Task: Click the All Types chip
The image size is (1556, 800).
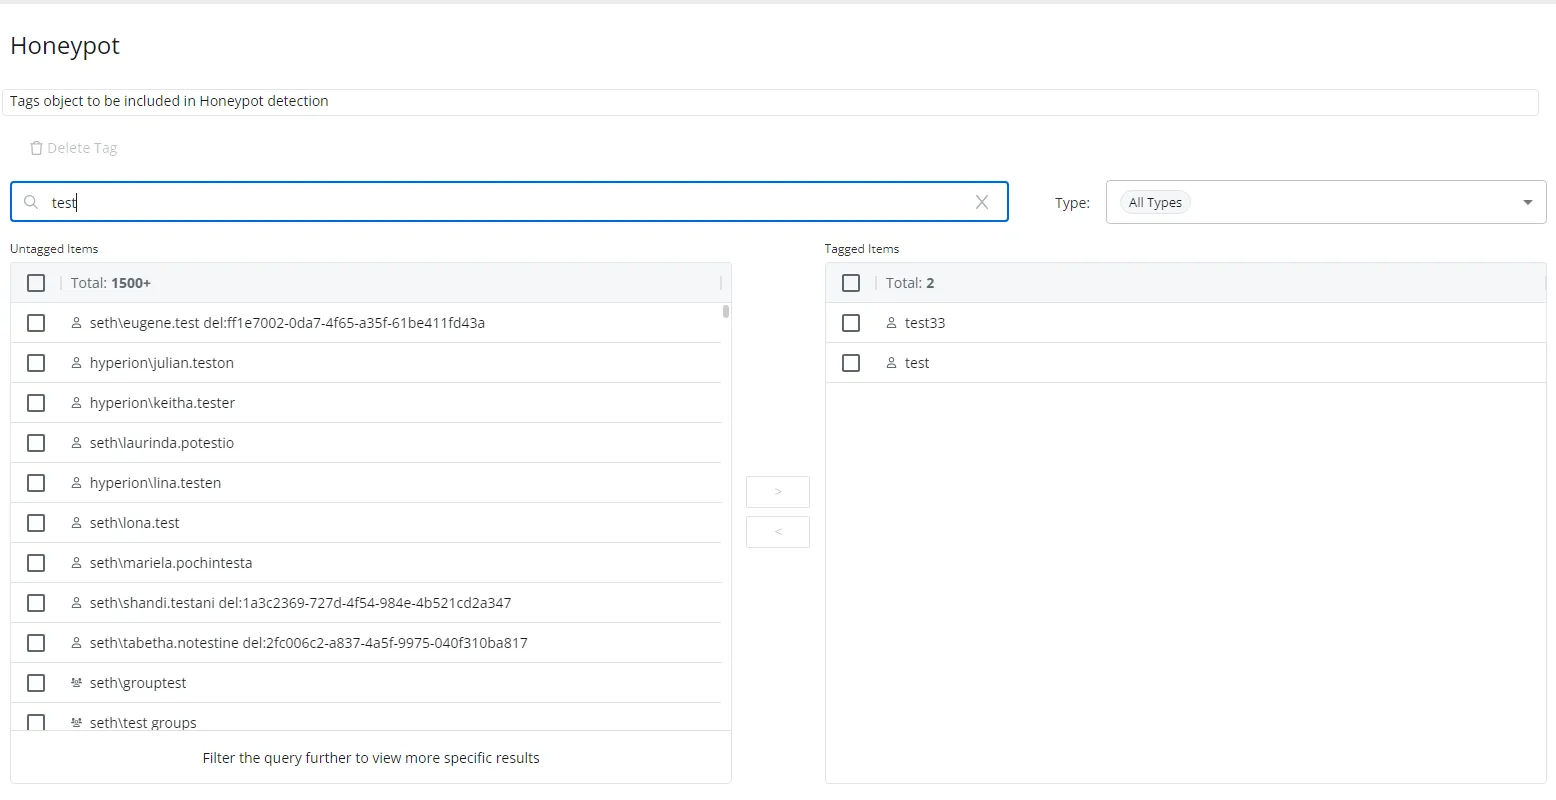Action: 1155,202
